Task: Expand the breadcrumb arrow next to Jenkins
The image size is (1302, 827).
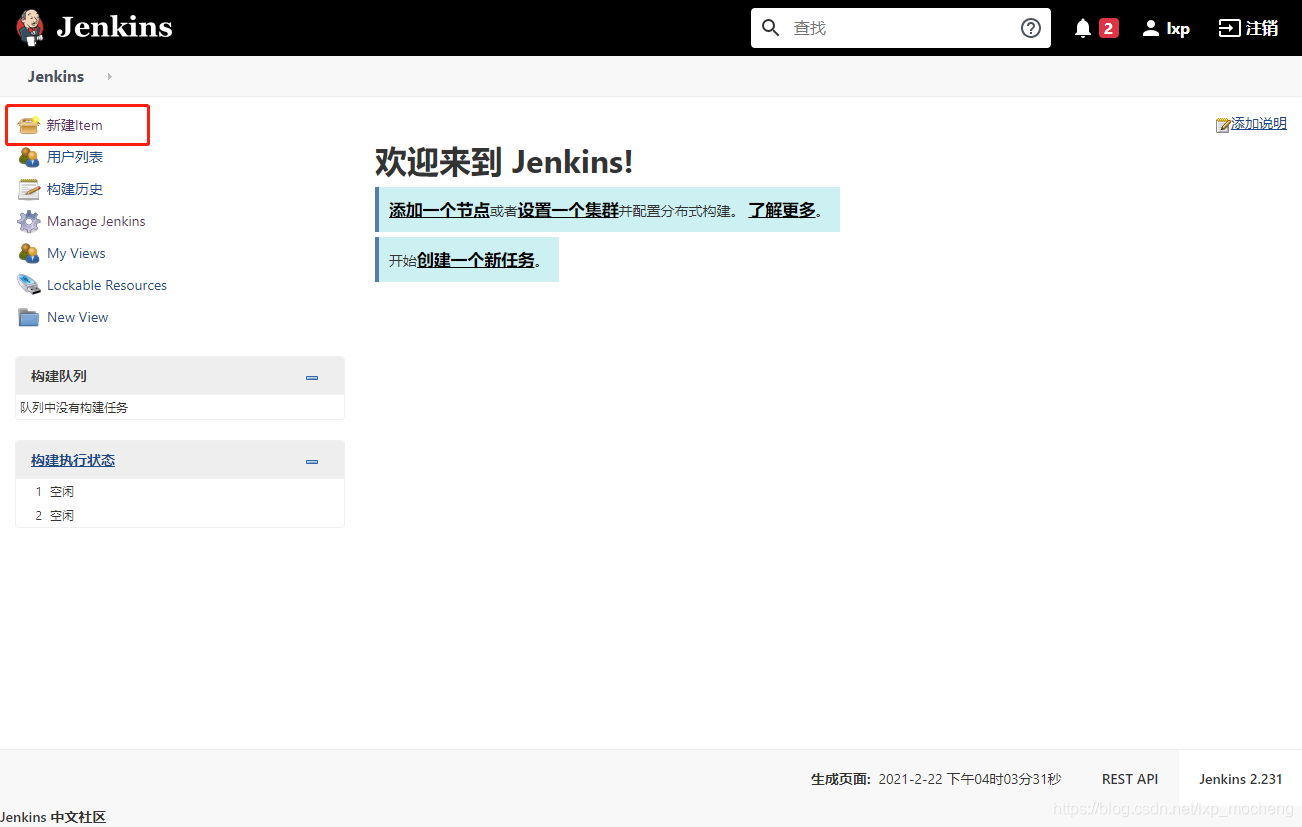Action: [109, 76]
